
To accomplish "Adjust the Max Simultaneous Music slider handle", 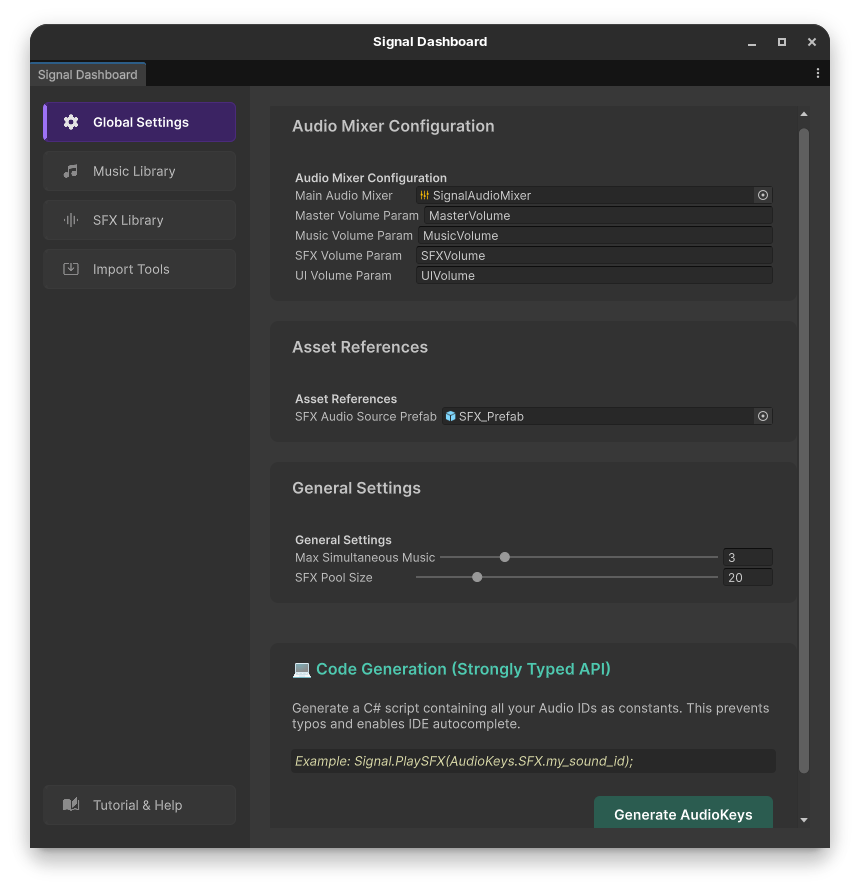I will [505, 557].
